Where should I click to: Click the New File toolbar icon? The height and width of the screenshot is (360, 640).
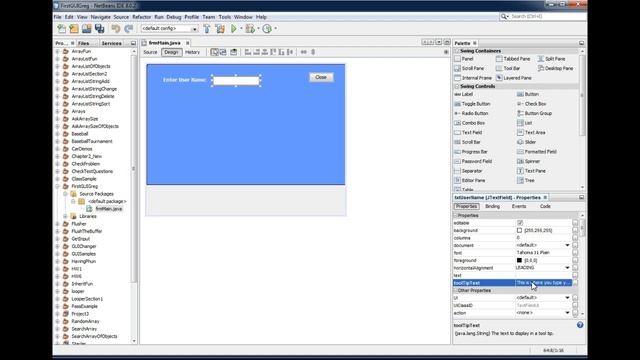[x=62, y=29]
